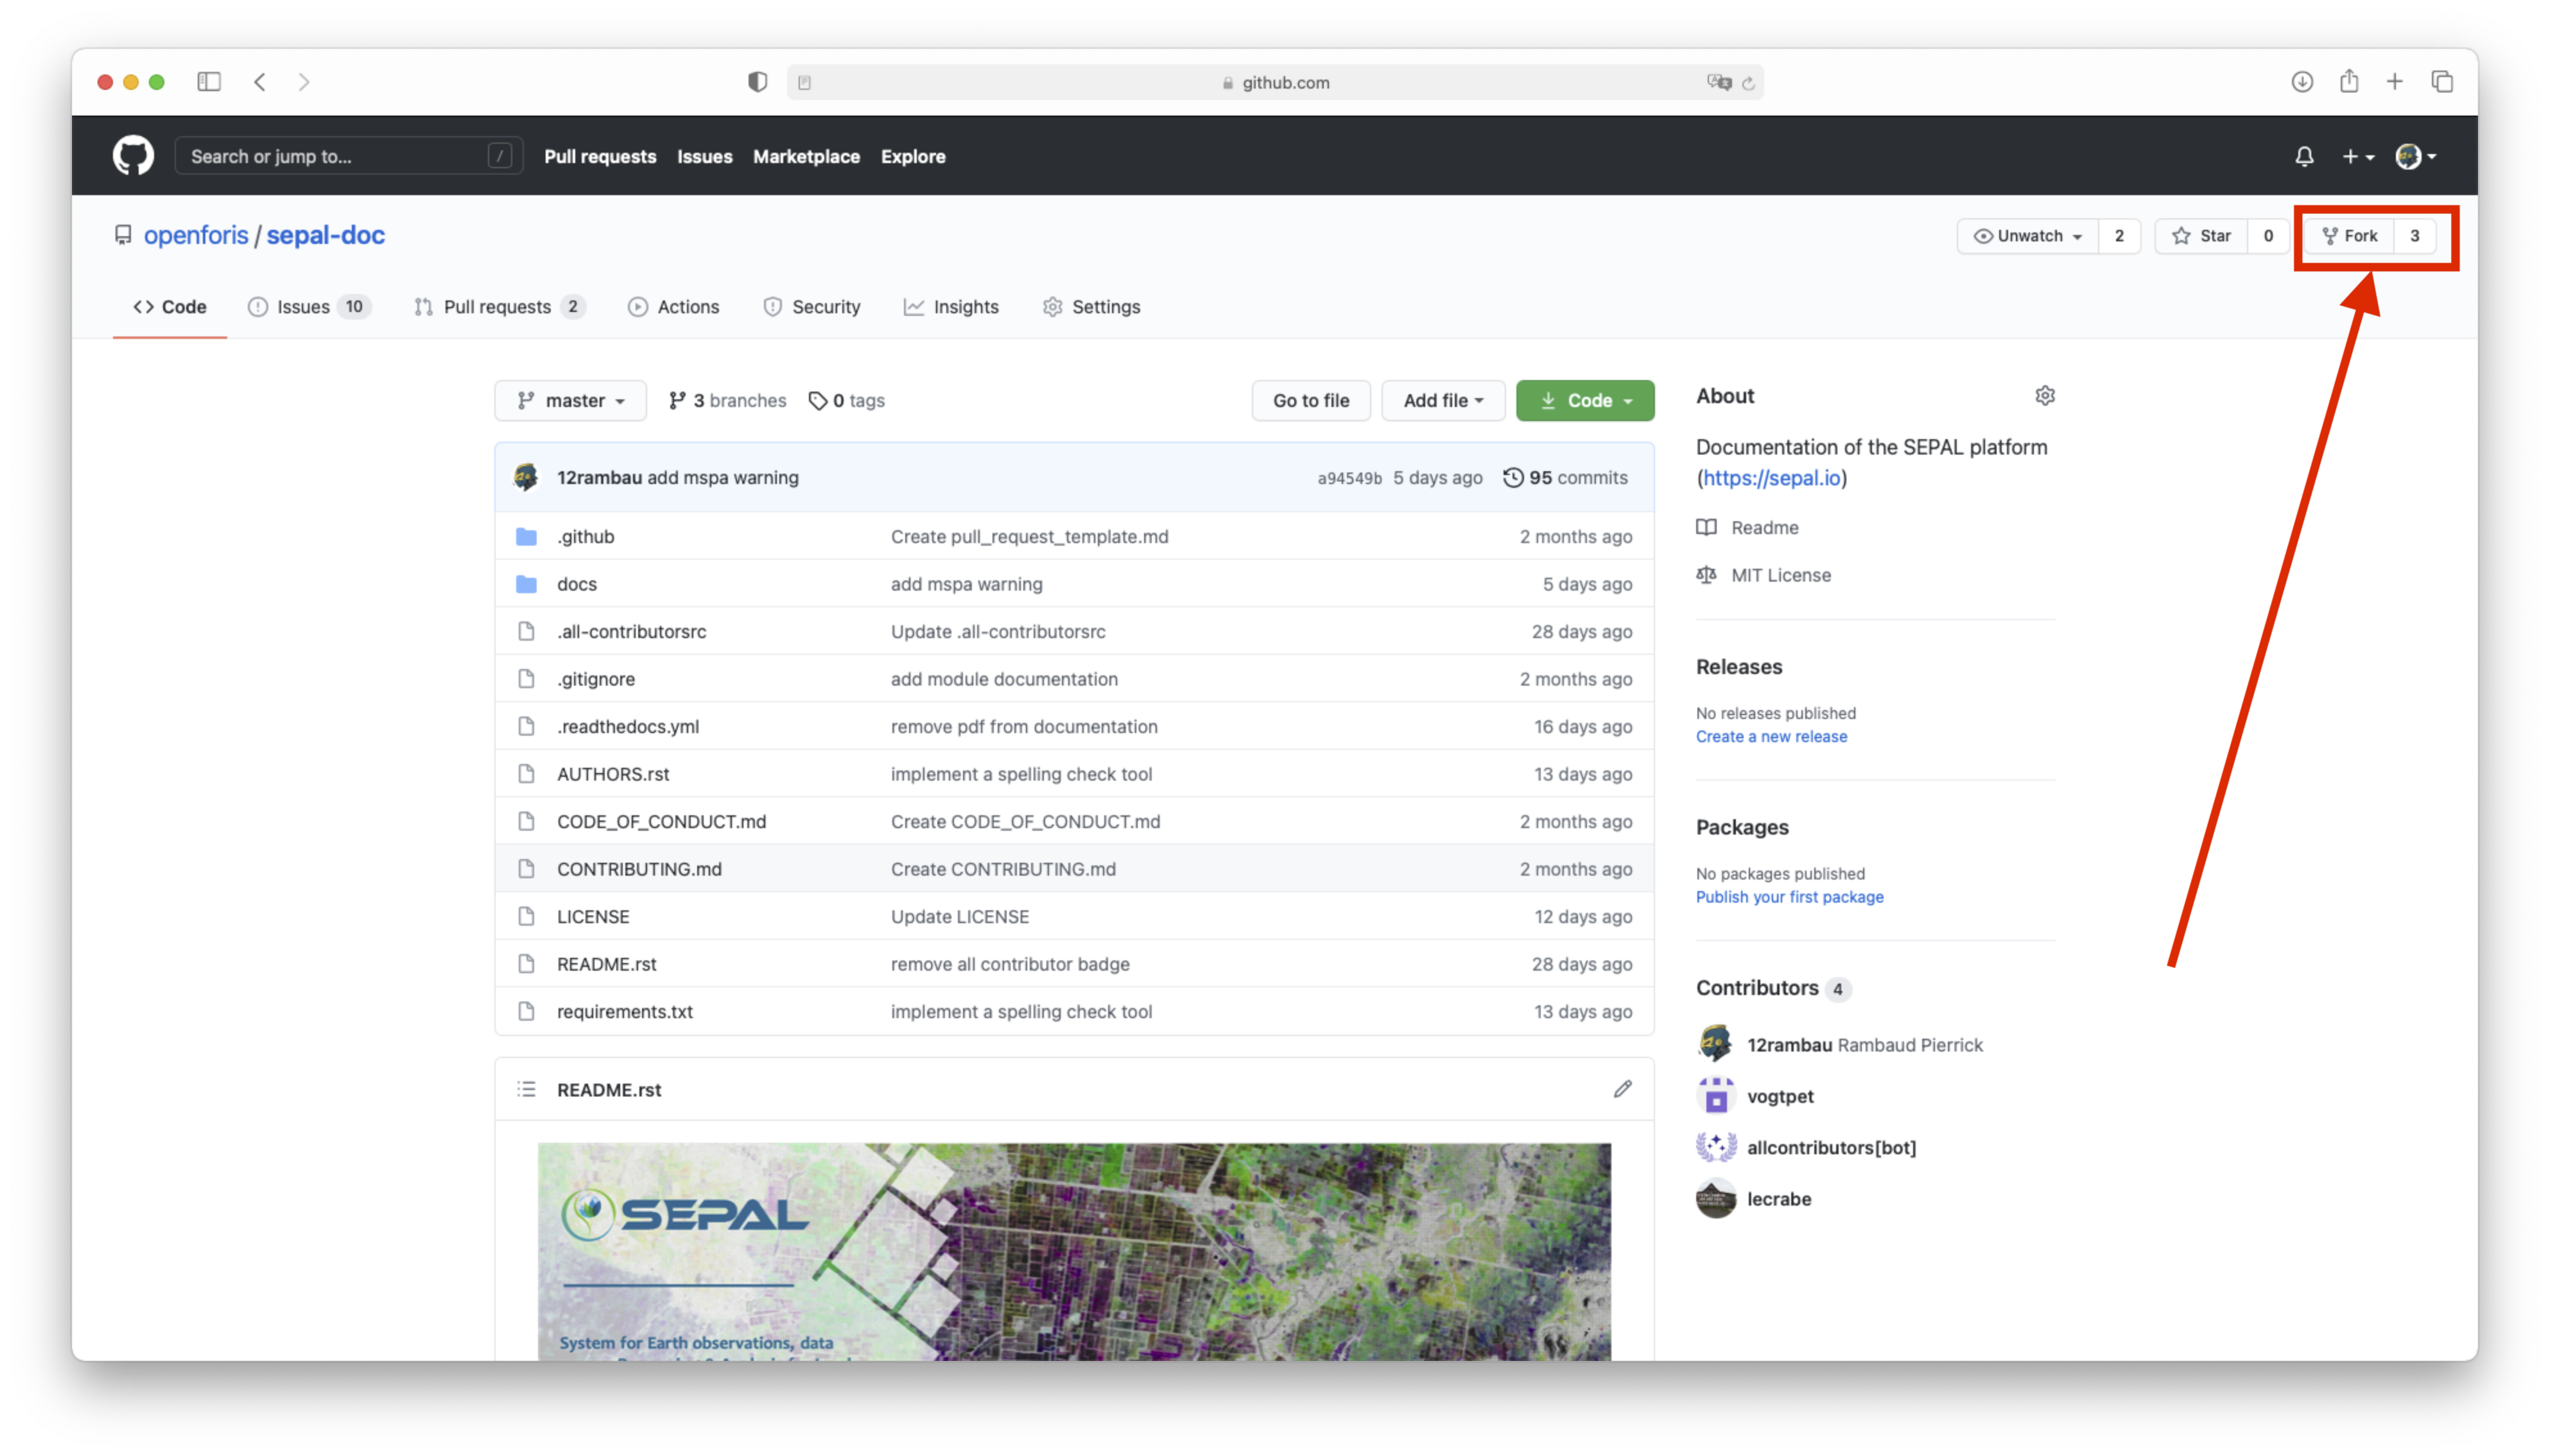
Task: Click the GitHub logo
Action: click(x=133, y=155)
